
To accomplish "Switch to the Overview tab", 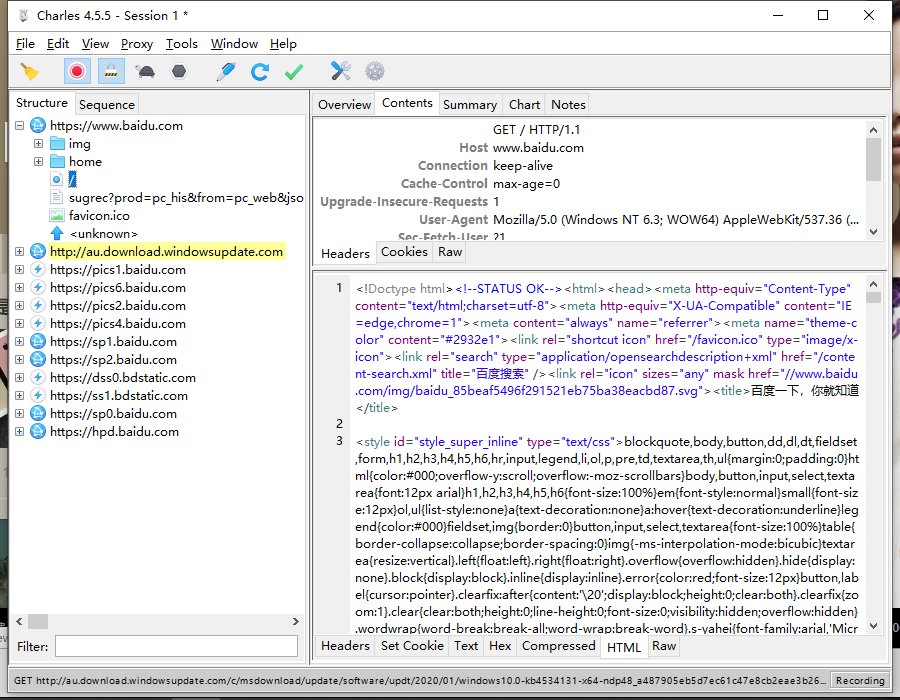I will tap(344, 104).
